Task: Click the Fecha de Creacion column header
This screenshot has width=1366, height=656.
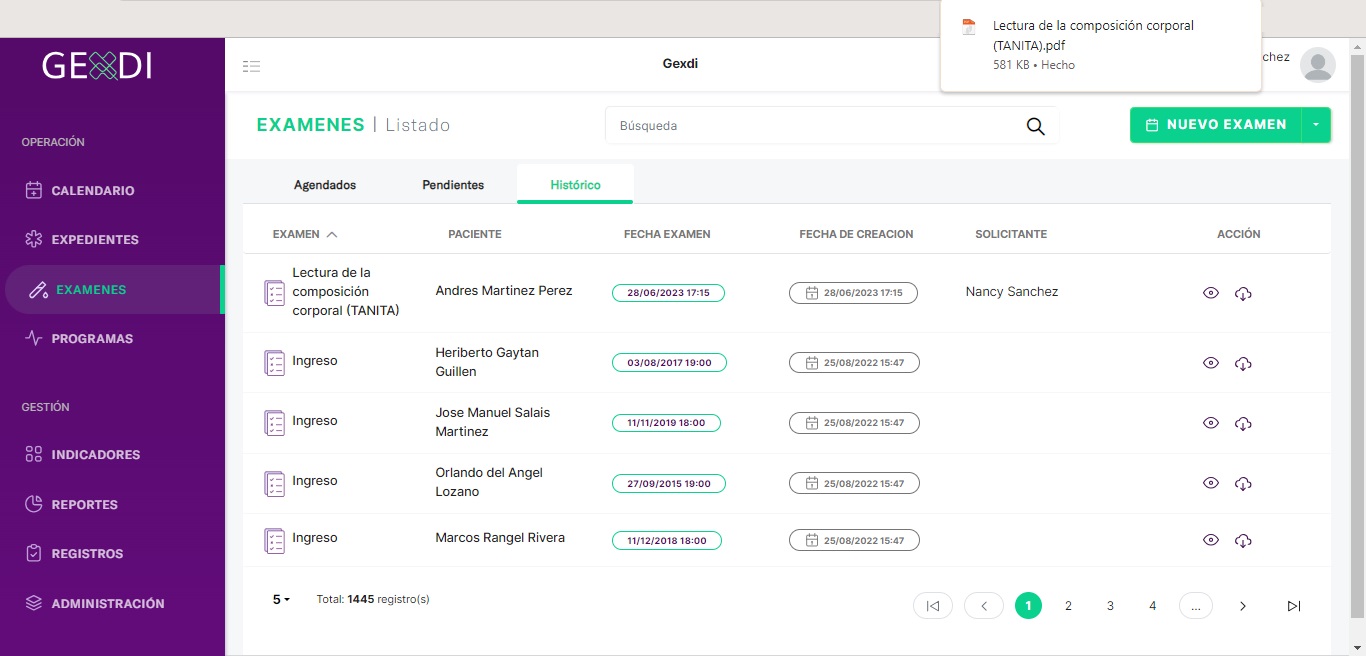Action: [856, 234]
